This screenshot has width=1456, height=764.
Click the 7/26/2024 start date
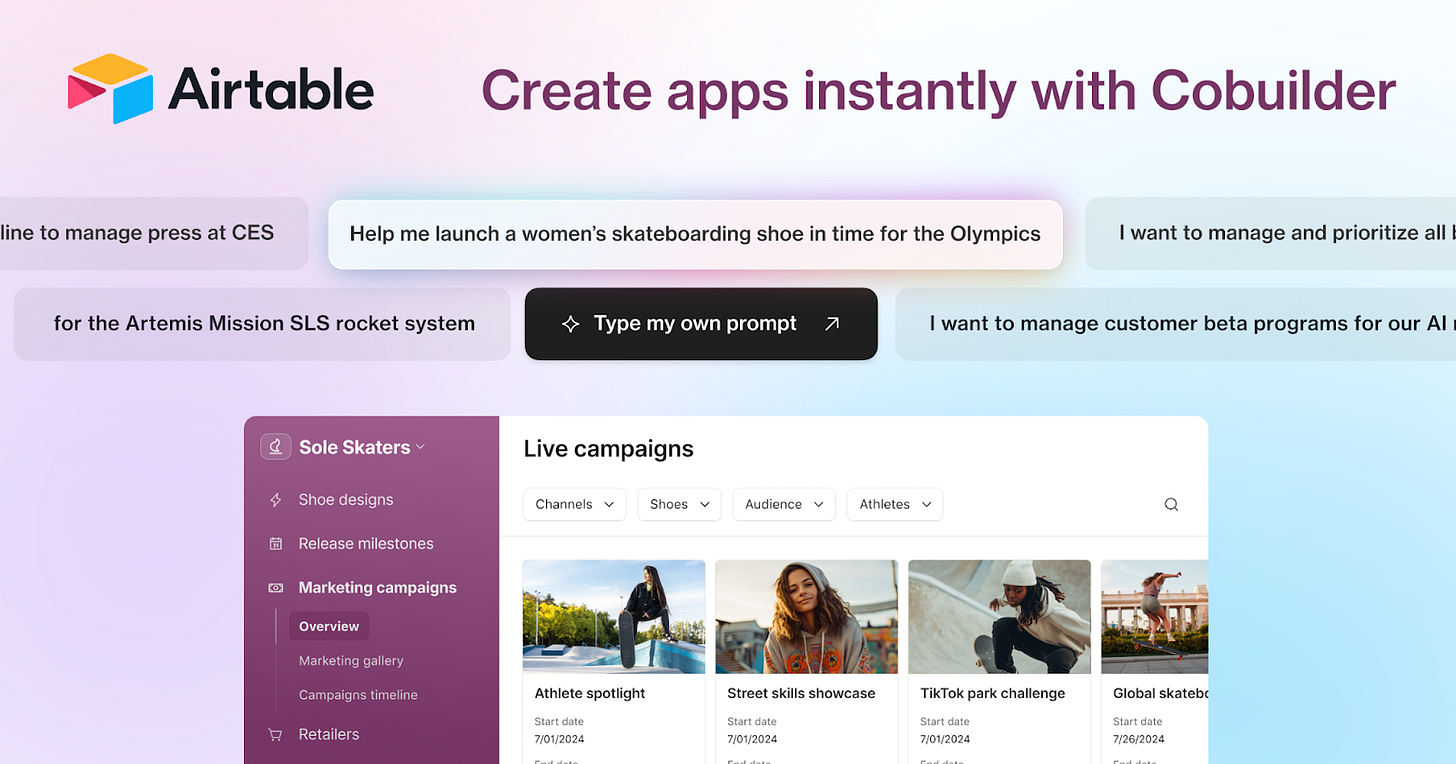(x=1139, y=740)
